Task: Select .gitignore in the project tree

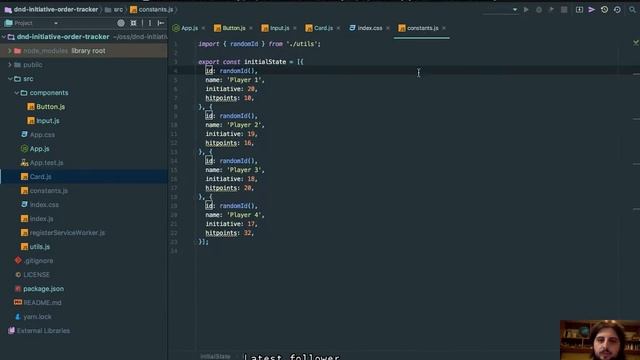Action: pos(38,261)
